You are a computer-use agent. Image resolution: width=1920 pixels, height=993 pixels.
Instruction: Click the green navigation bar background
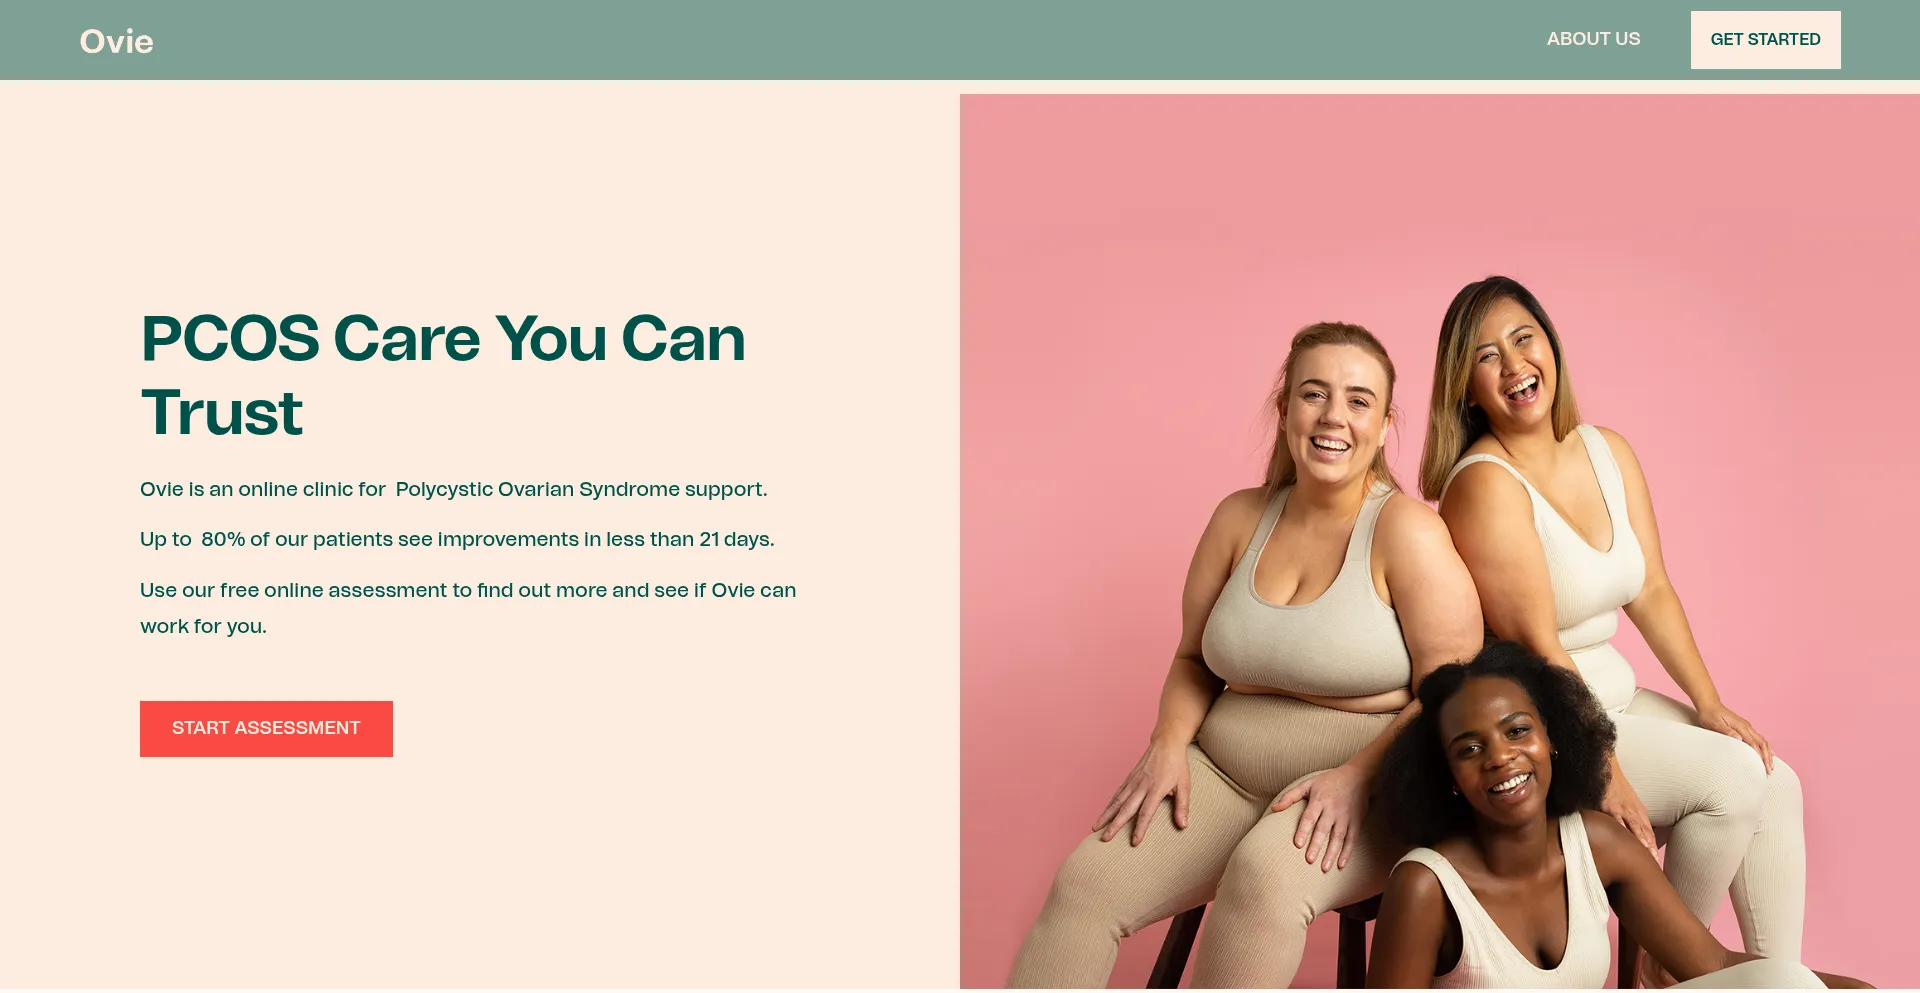800,40
